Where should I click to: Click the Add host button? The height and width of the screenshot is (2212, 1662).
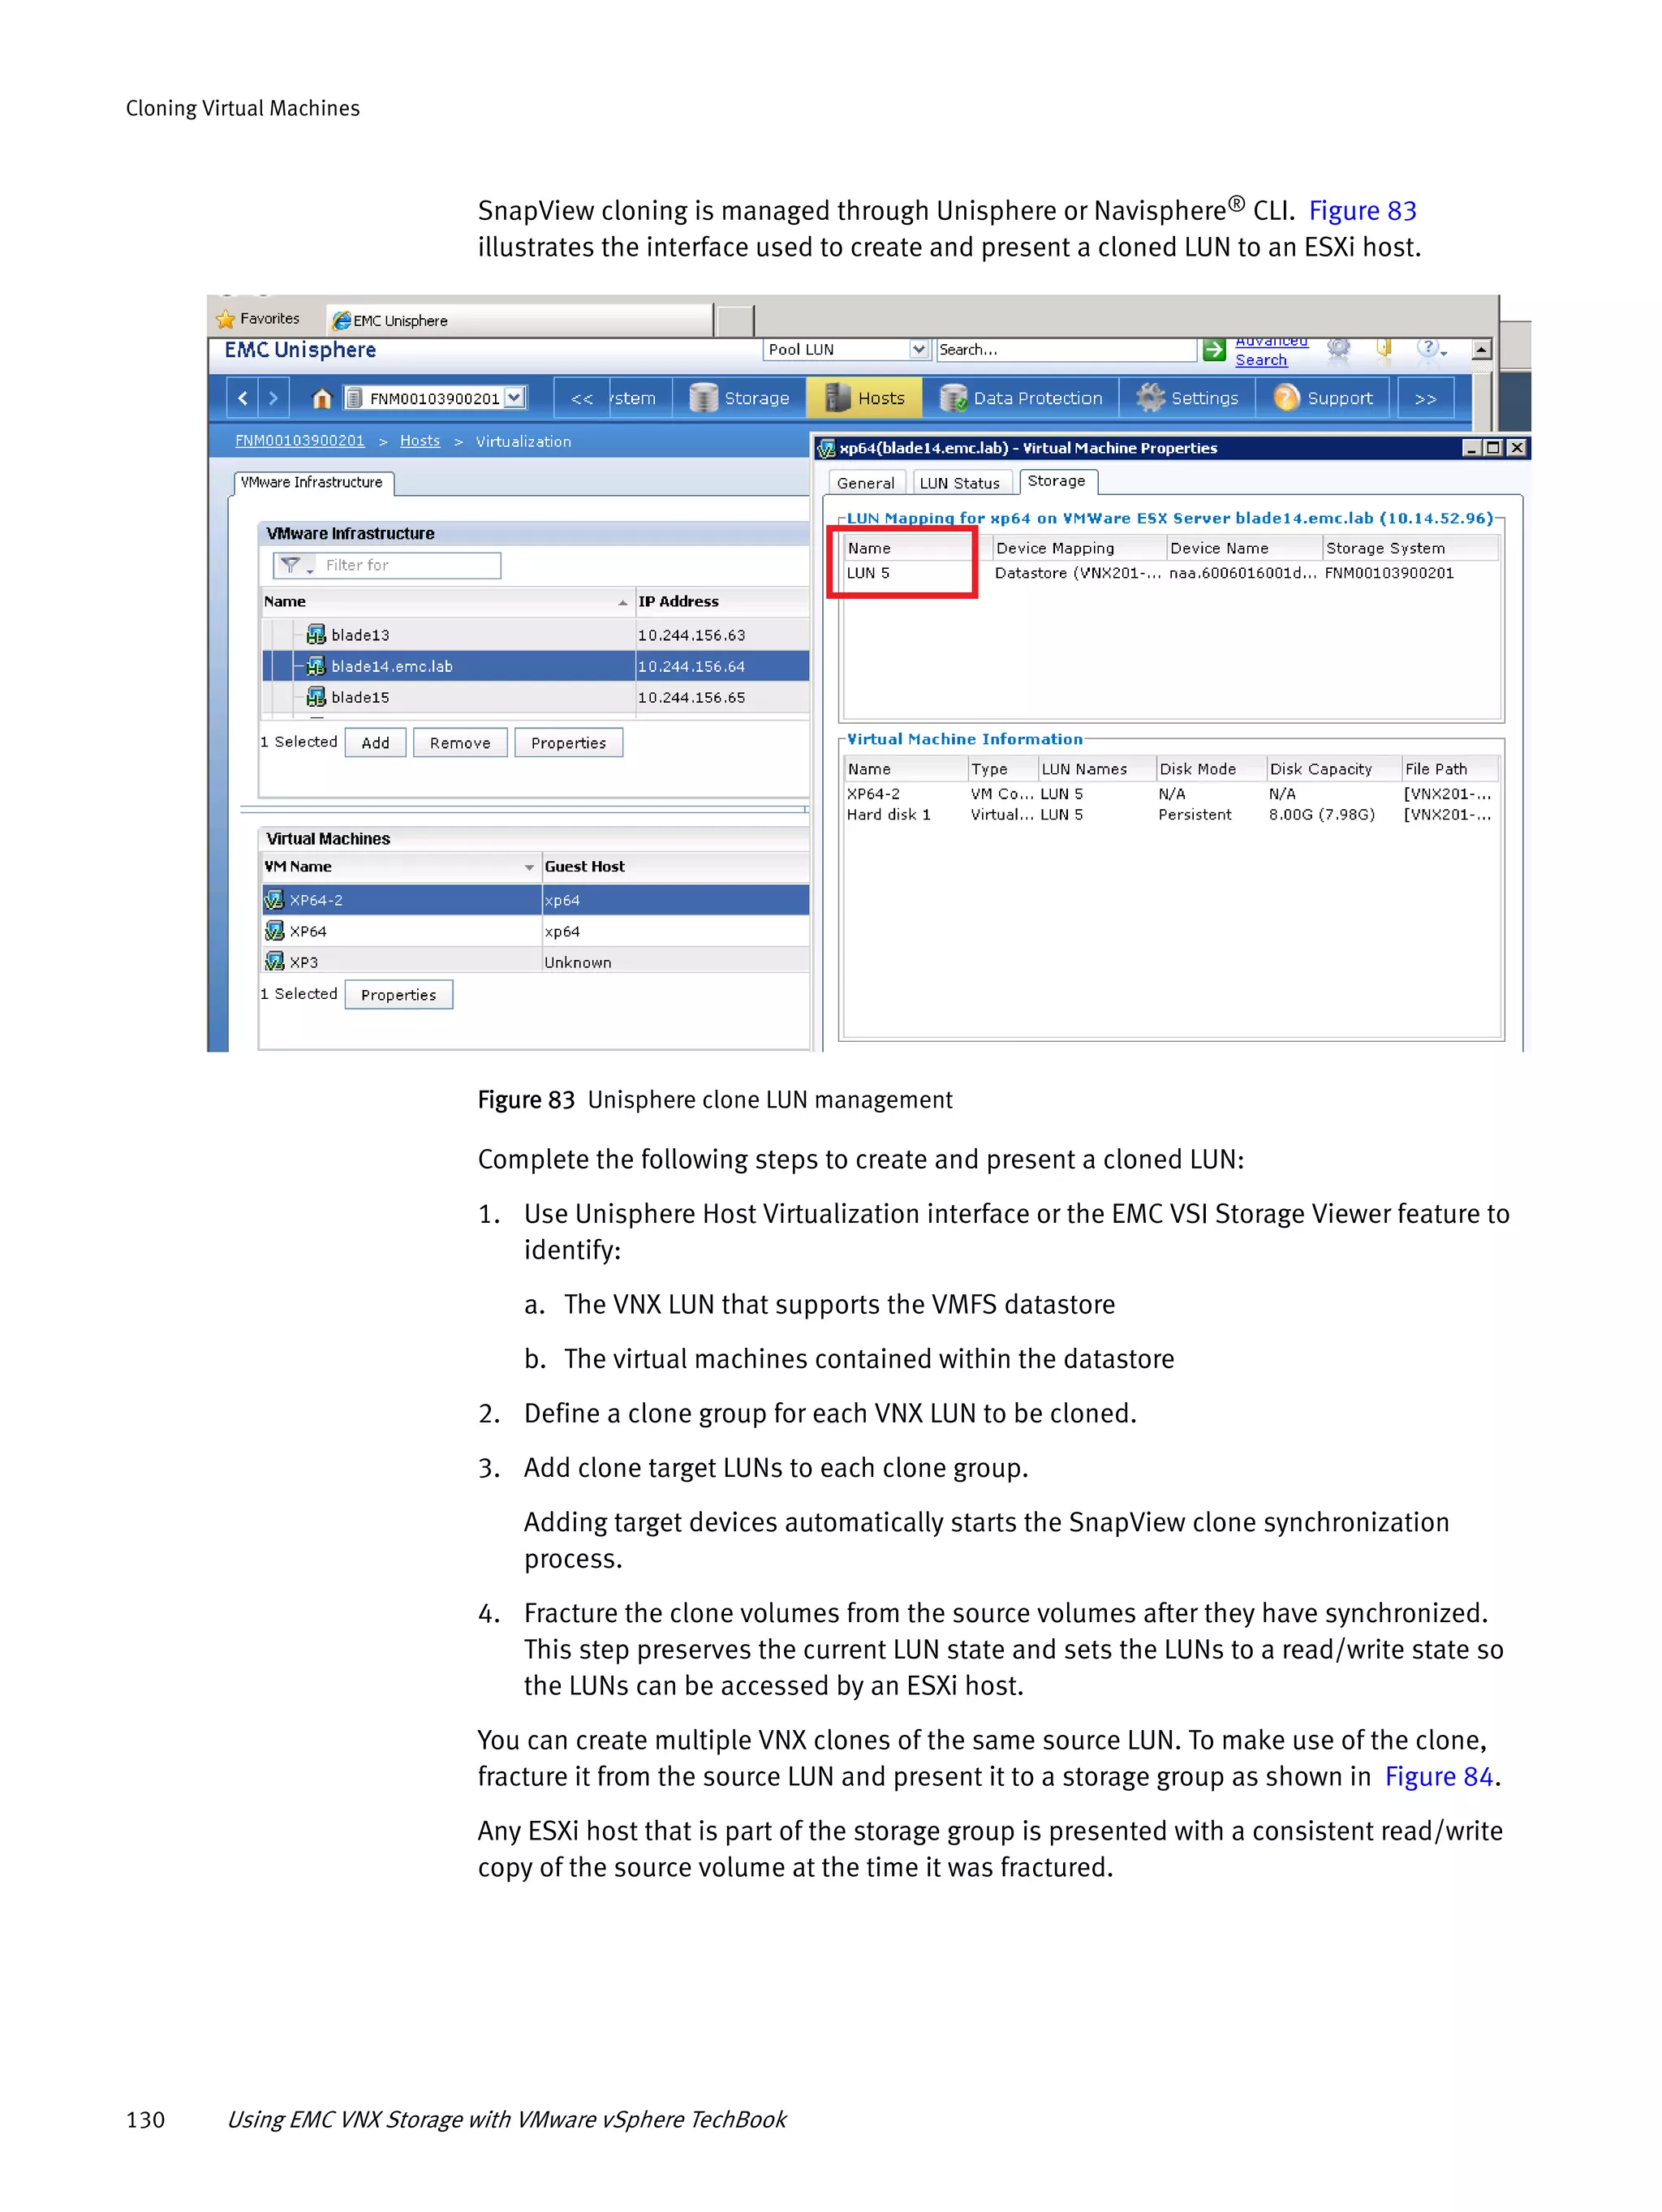[375, 743]
